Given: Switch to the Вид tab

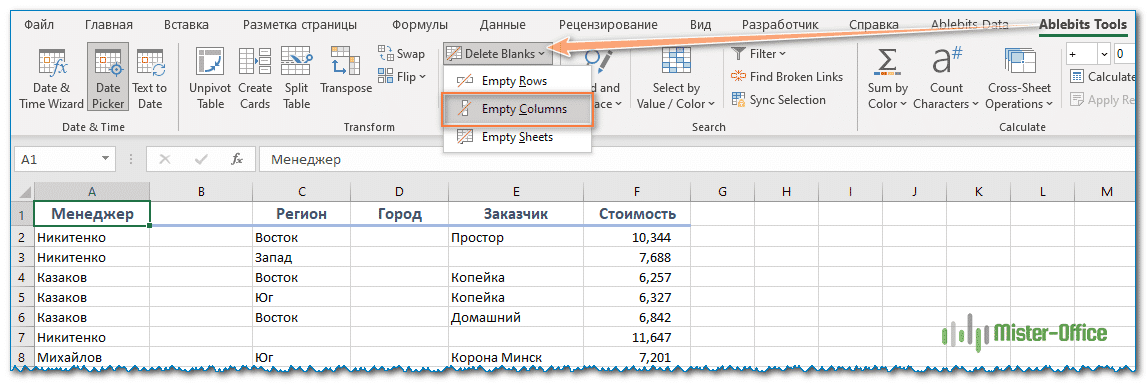Looking at the screenshot, I should tap(701, 24).
